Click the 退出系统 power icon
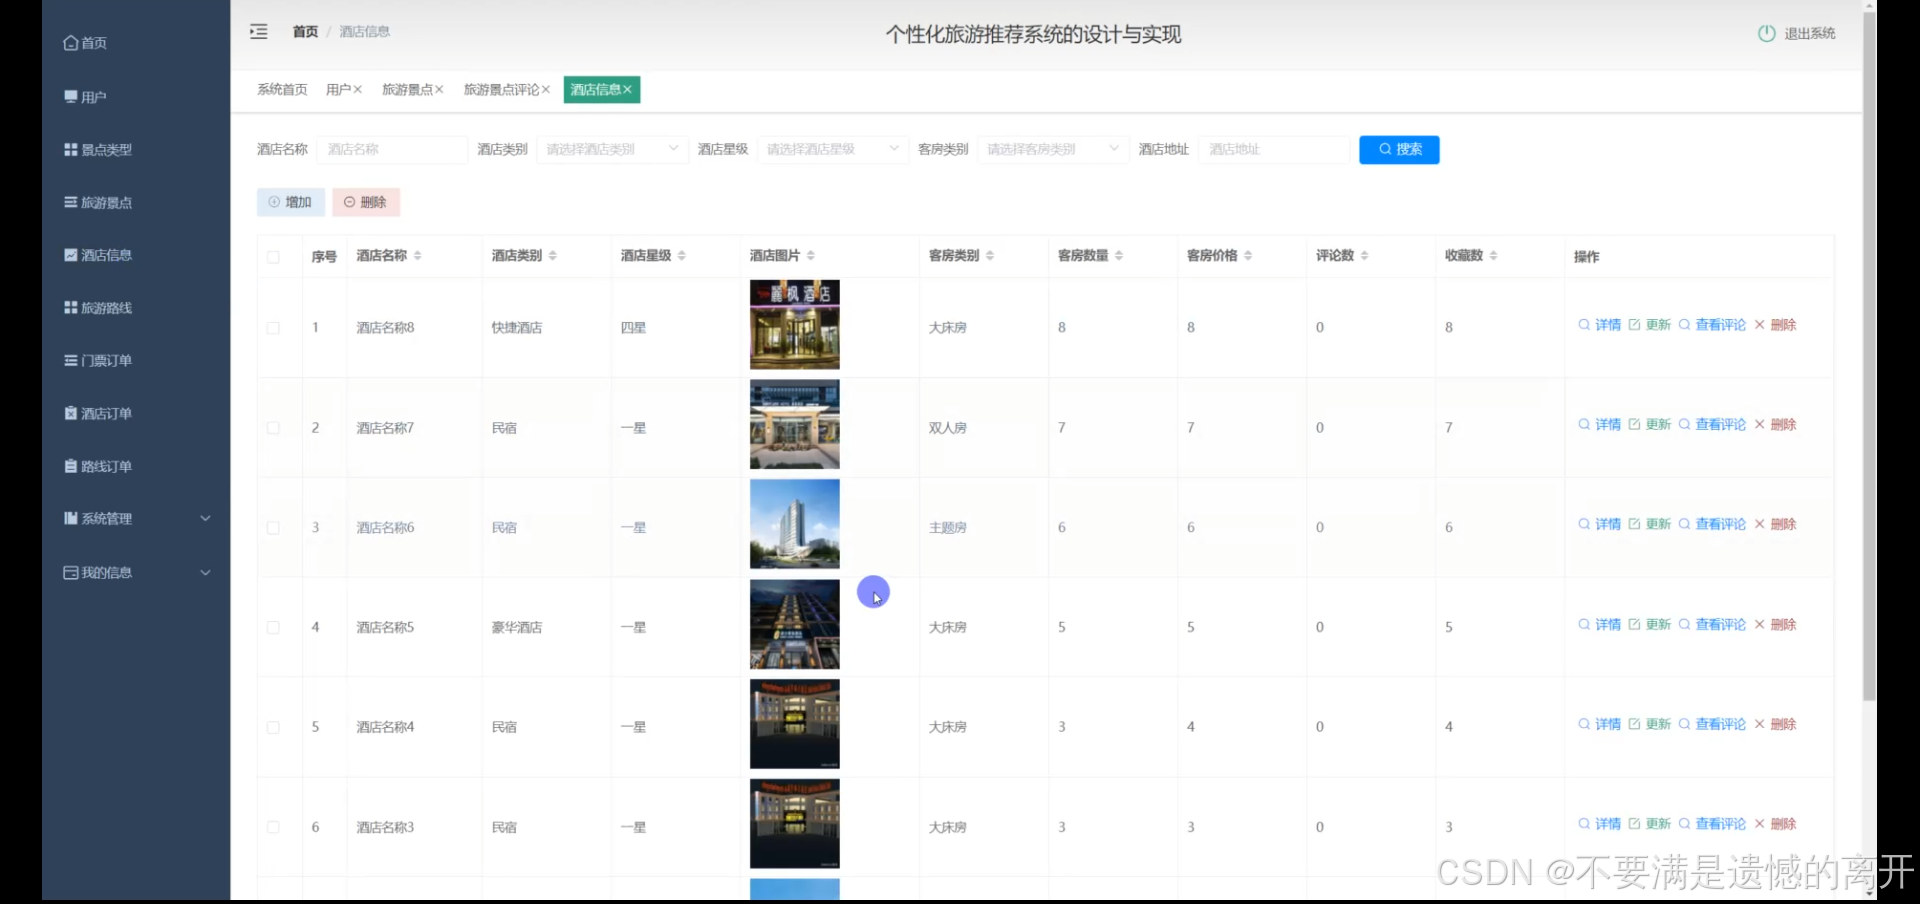This screenshot has width=1920, height=904. coord(1767,33)
